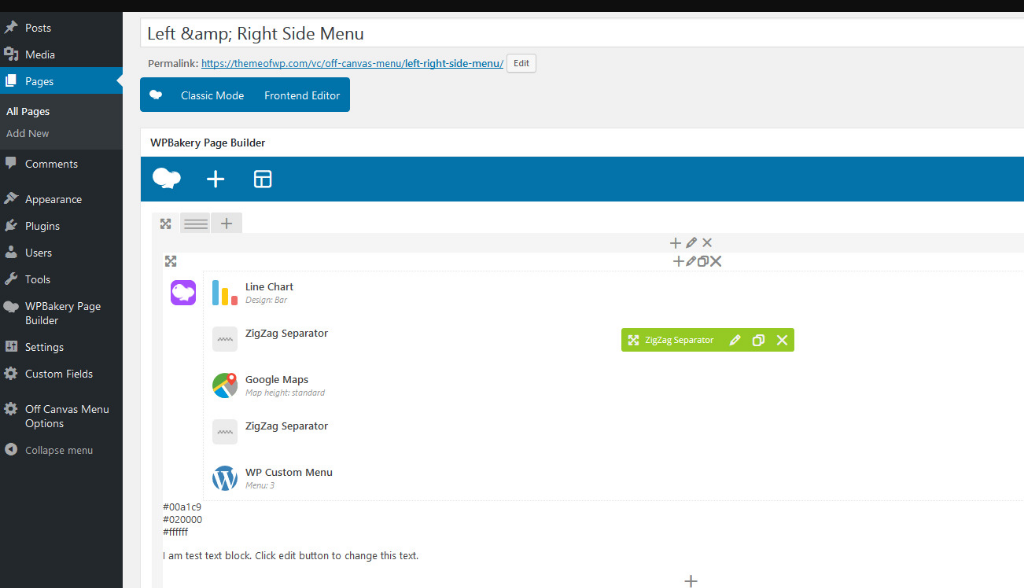Switch to Classic Mode

[212, 96]
